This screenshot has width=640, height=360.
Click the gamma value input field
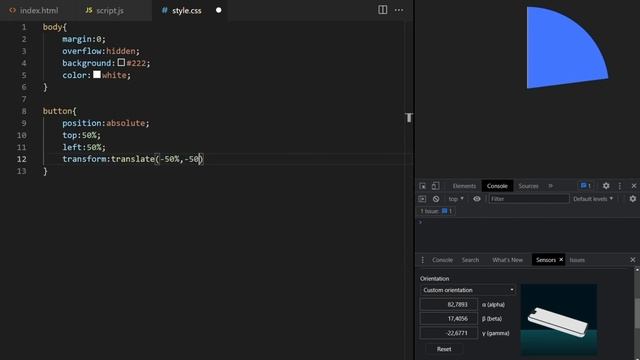pyautogui.click(x=449, y=333)
